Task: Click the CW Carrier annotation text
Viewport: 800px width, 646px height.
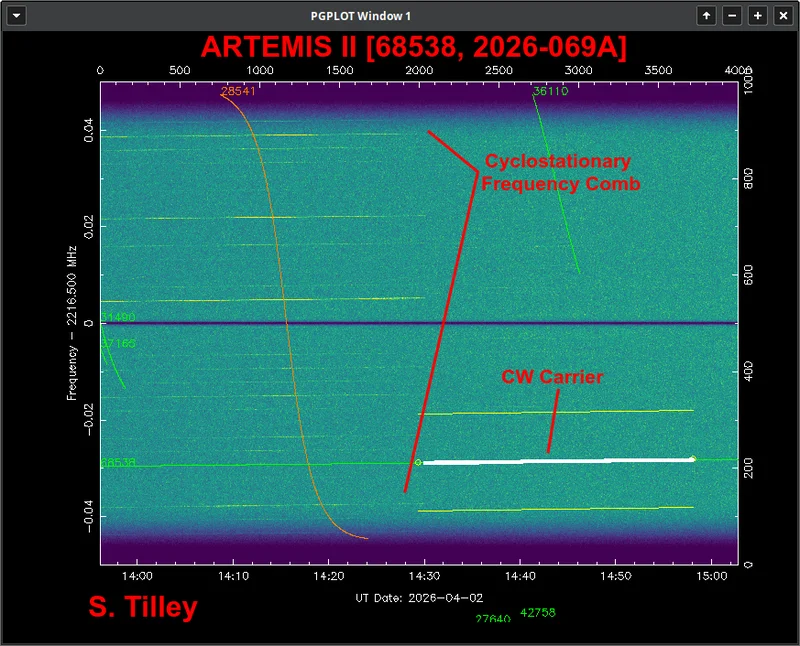Action: [x=552, y=377]
